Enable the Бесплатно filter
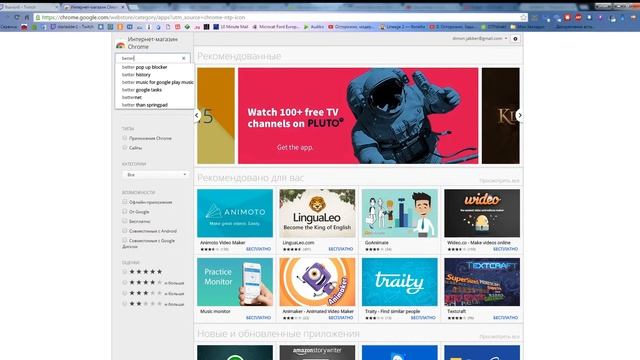The image size is (640, 360). 124,221
